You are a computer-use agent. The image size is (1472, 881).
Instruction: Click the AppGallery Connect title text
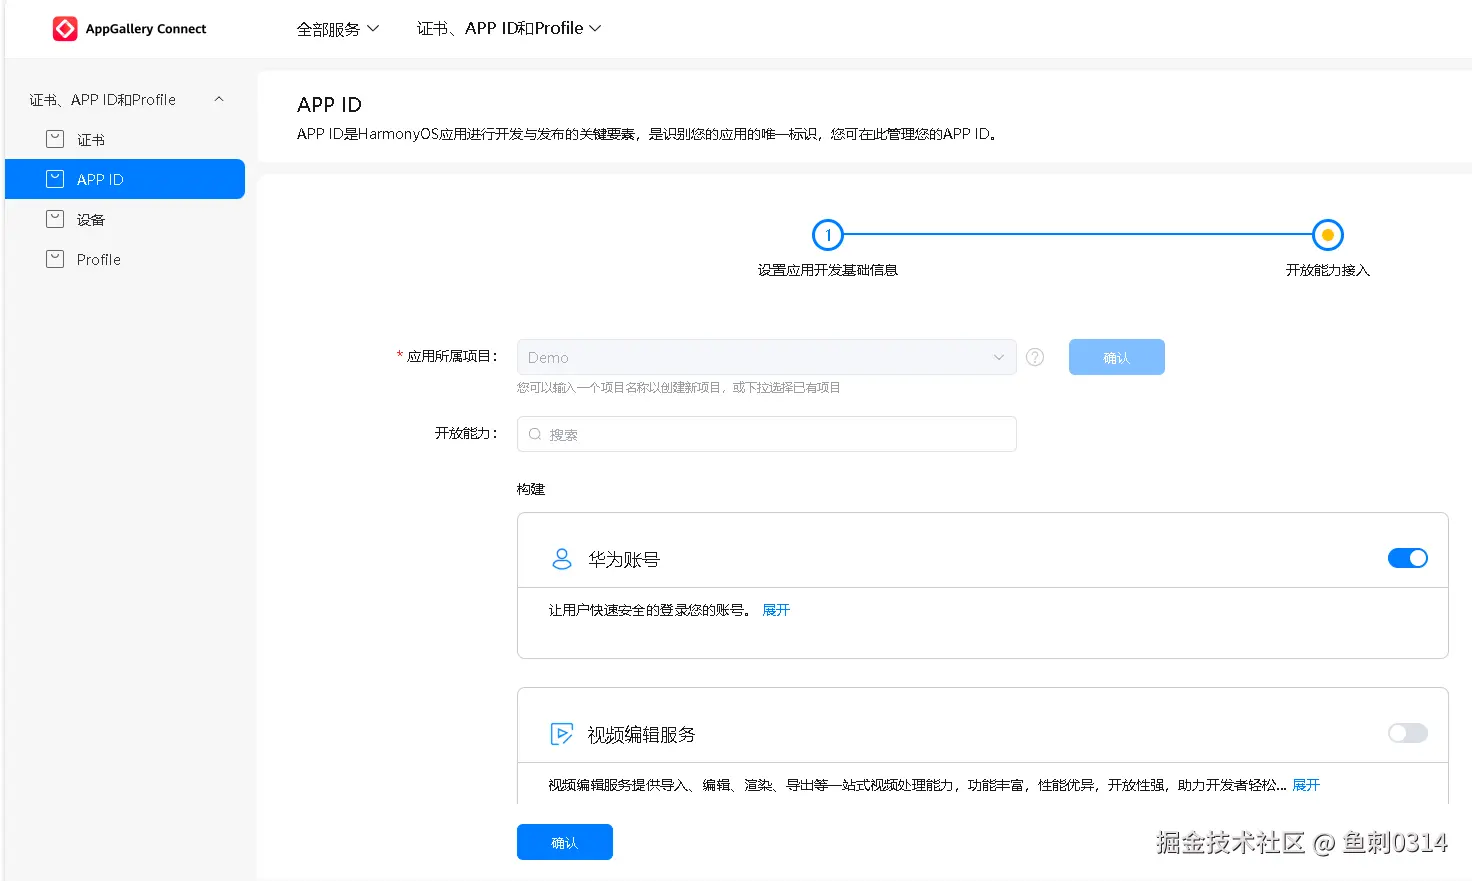[x=146, y=29]
